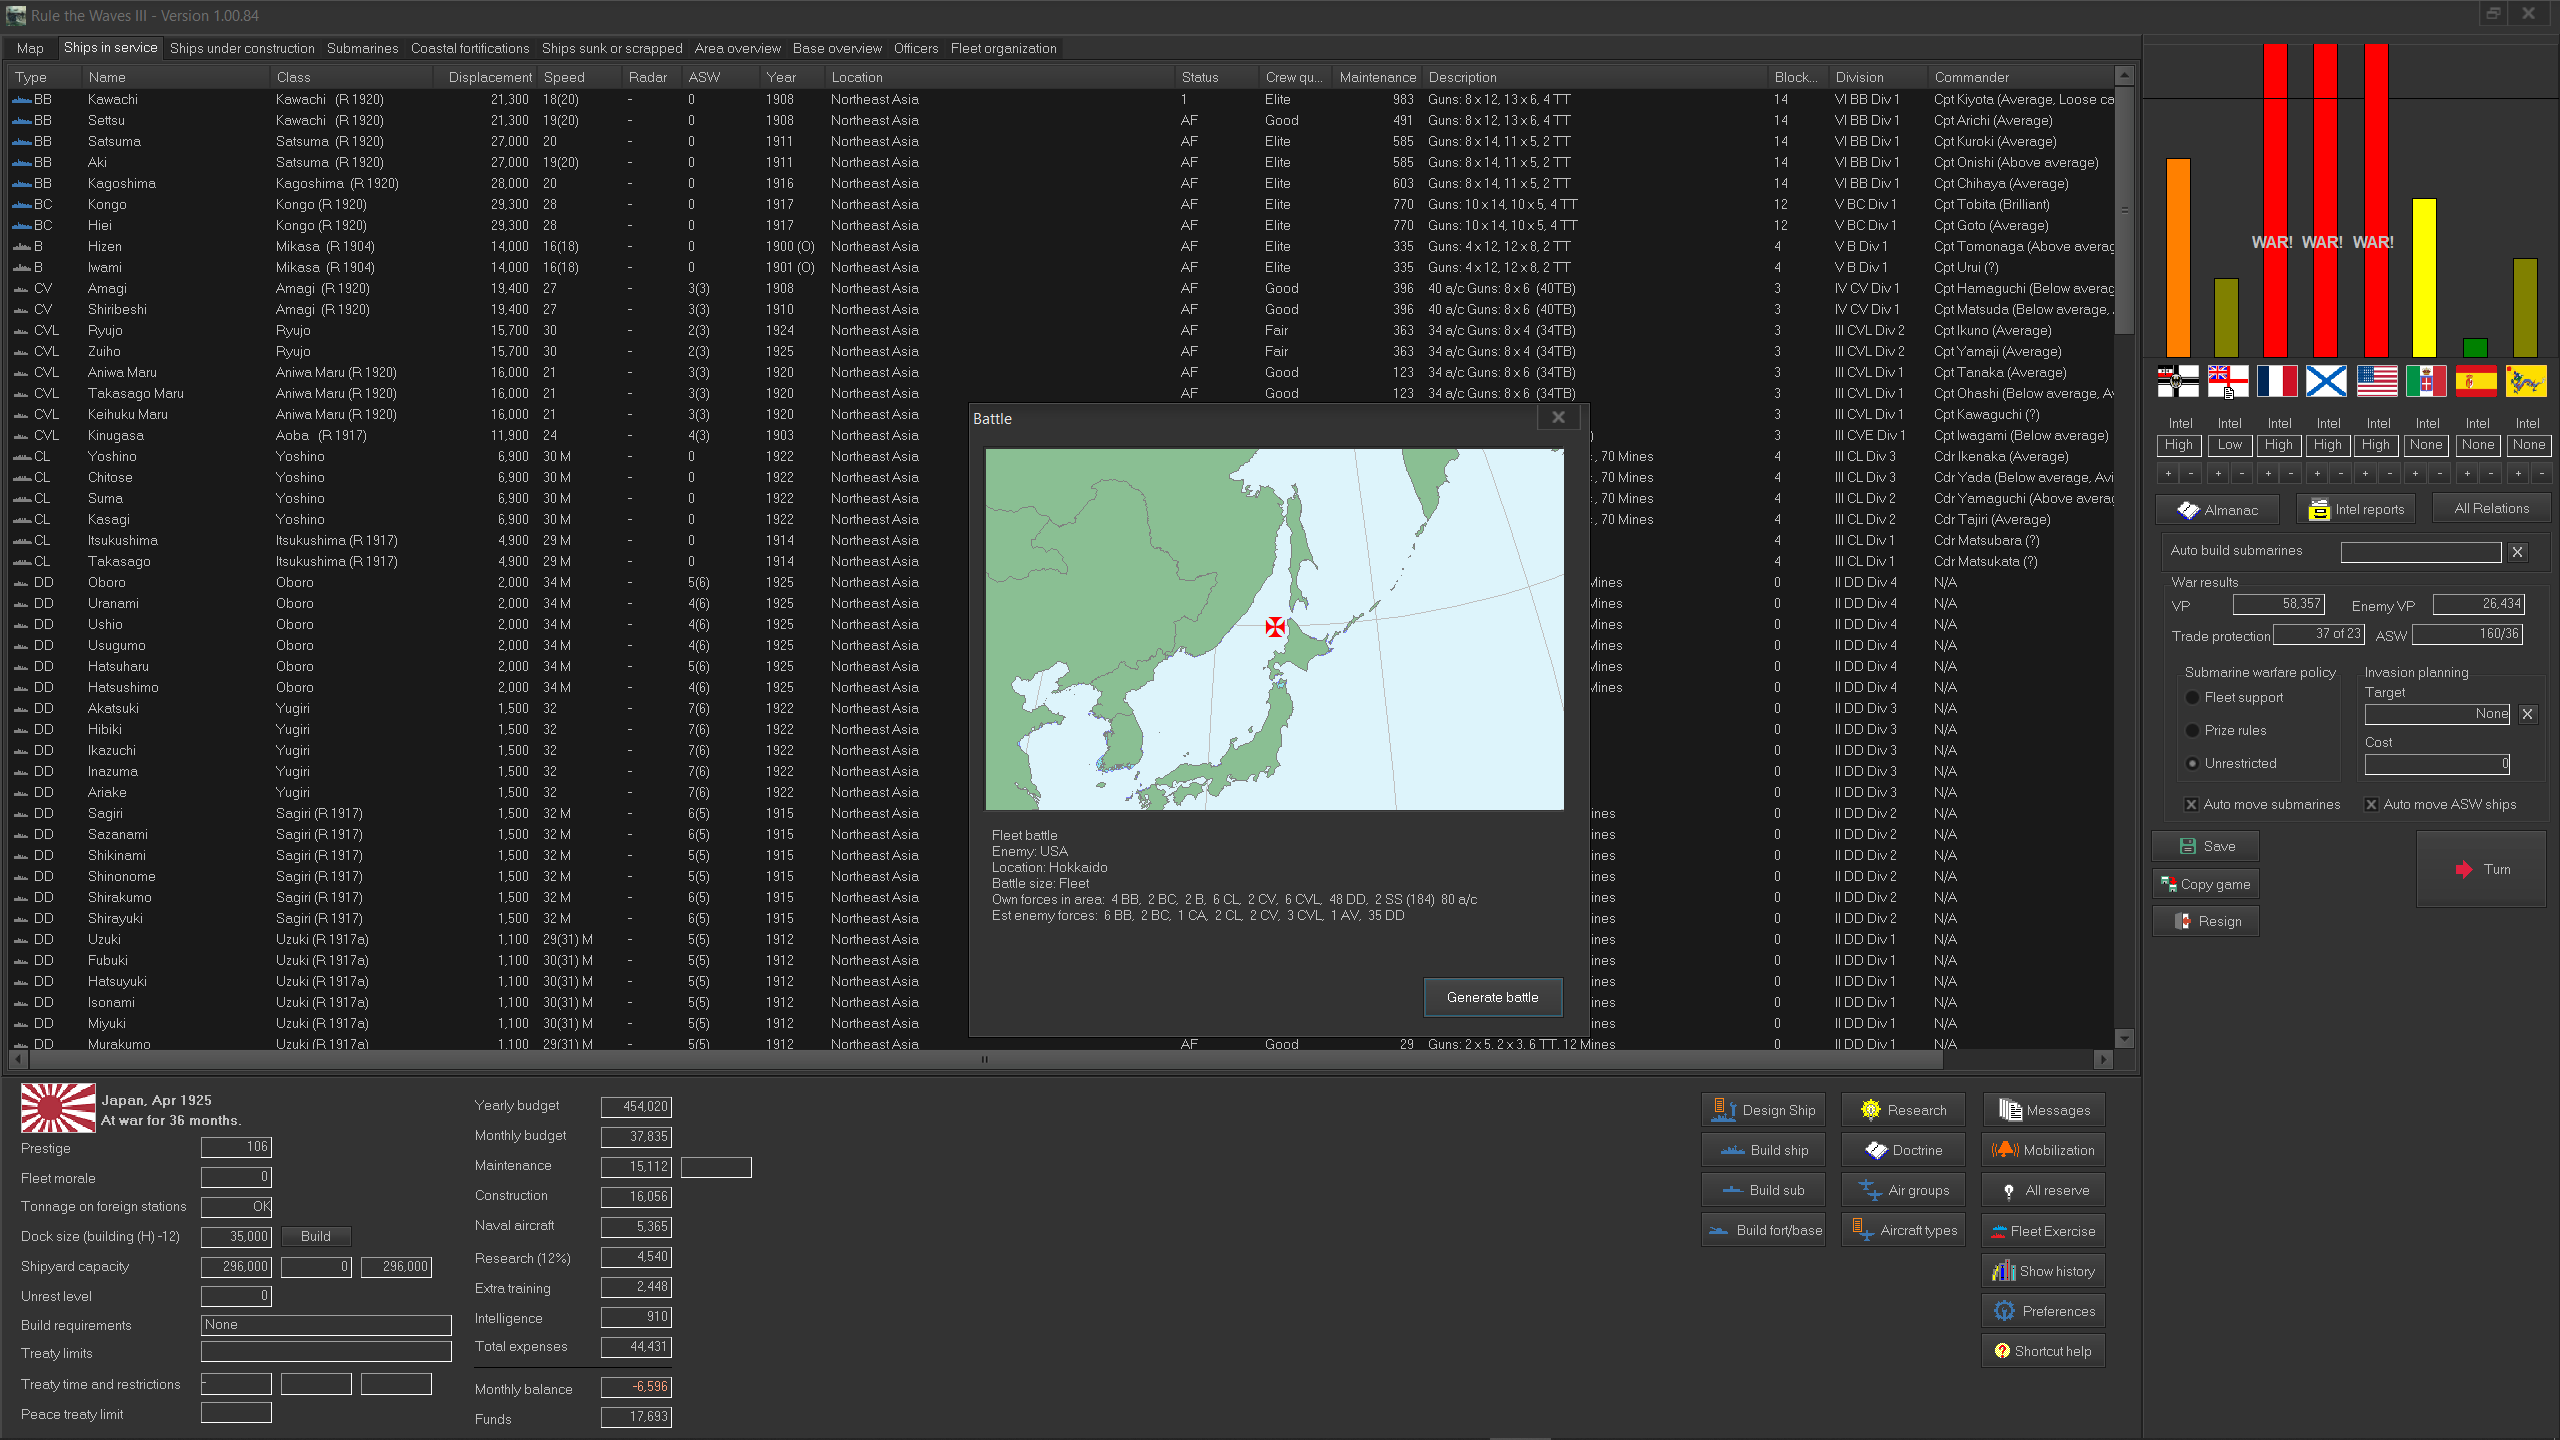Click the Mobilization icon button
The width and height of the screenshot is (2560, 1440).
pyautogui.click(x=2043, y=1150)
